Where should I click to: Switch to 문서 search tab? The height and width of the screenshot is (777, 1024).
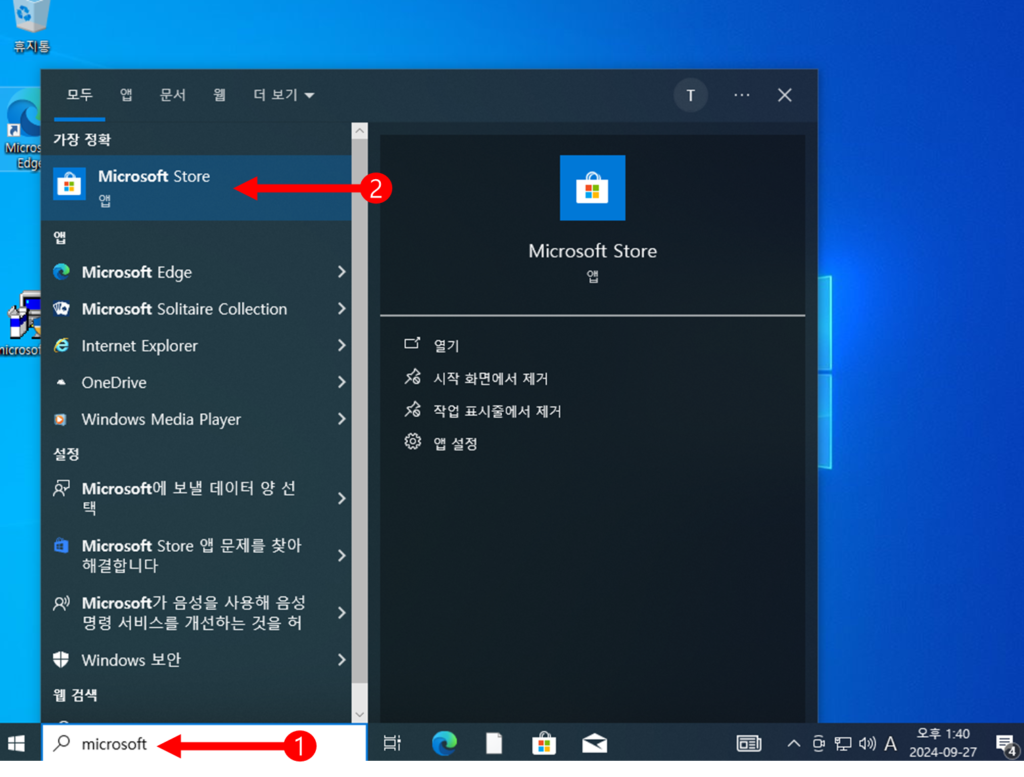173,95
